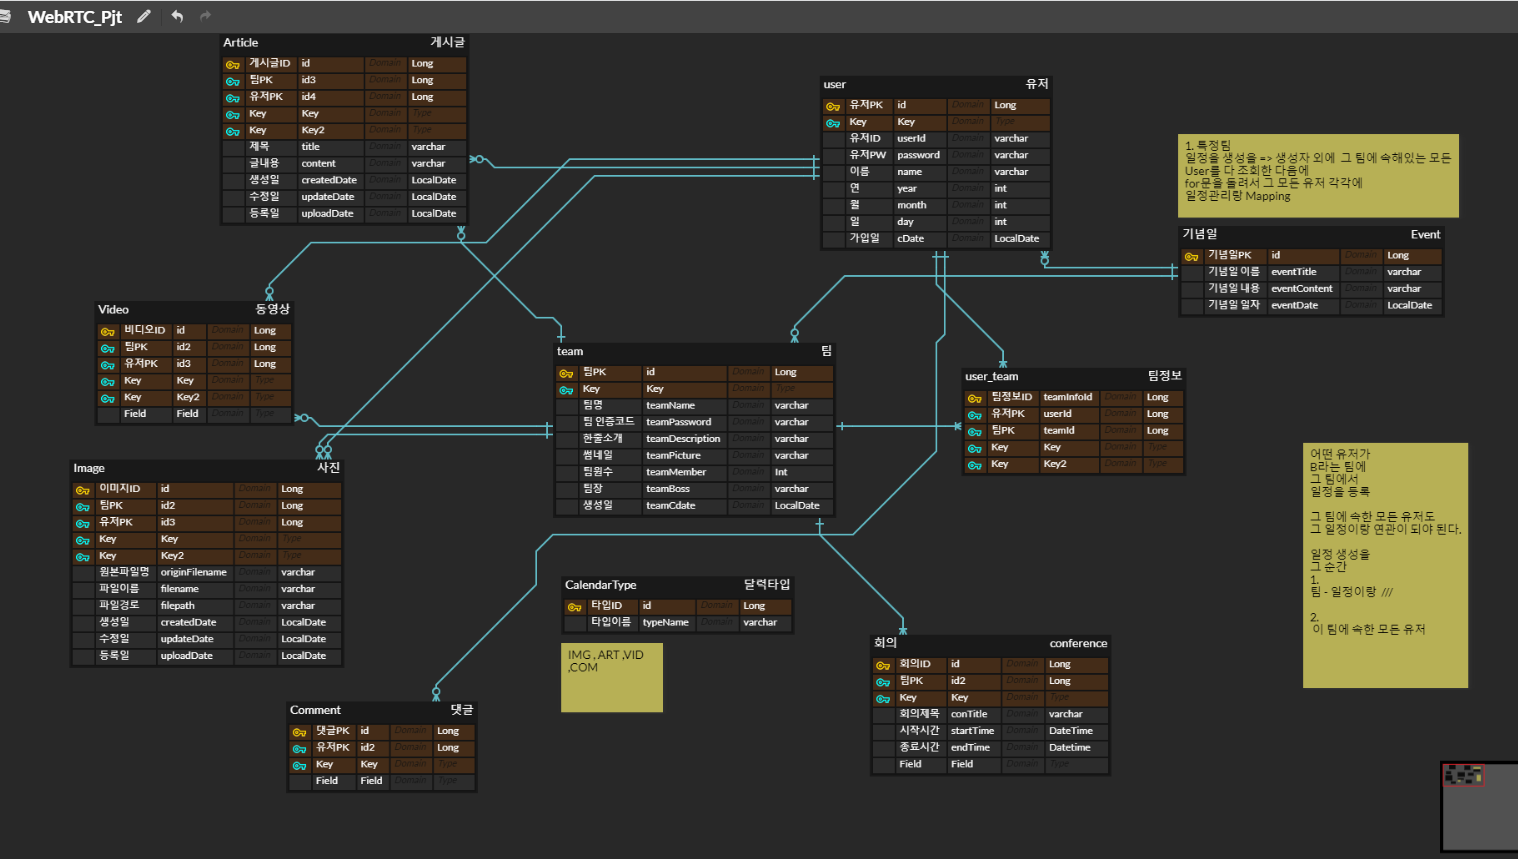
Task: Select the typeName column in CalendarType table
Action: pyautogui.click(x=666, y=622)
